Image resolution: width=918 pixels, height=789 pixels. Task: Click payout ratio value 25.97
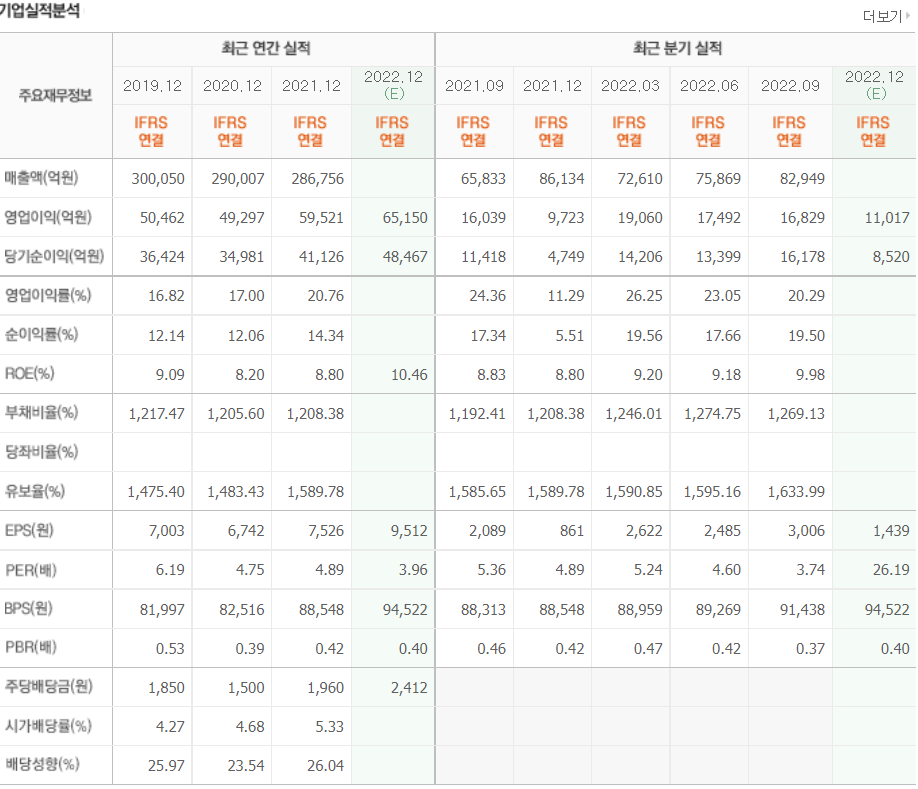pos(166,766)
